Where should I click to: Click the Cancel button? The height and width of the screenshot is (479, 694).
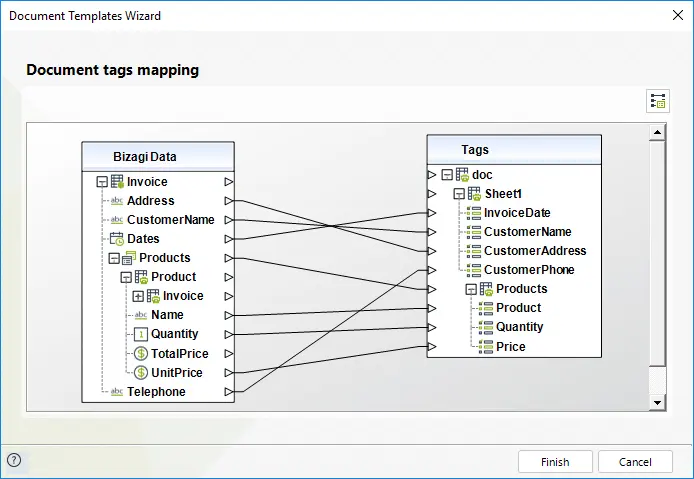coord(635,462)
